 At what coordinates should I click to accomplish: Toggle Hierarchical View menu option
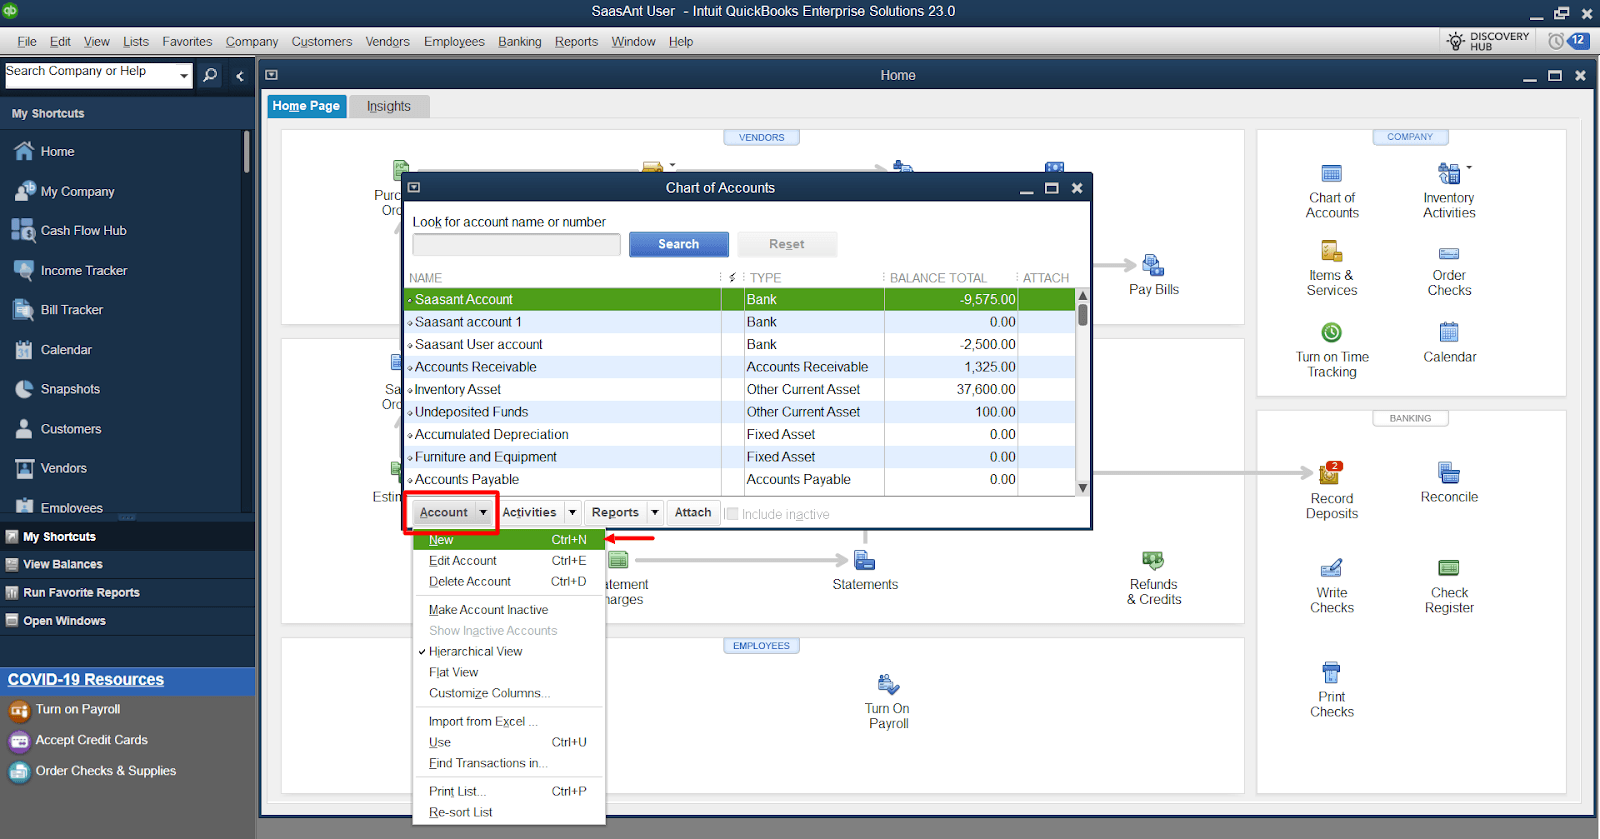(475, 651)
